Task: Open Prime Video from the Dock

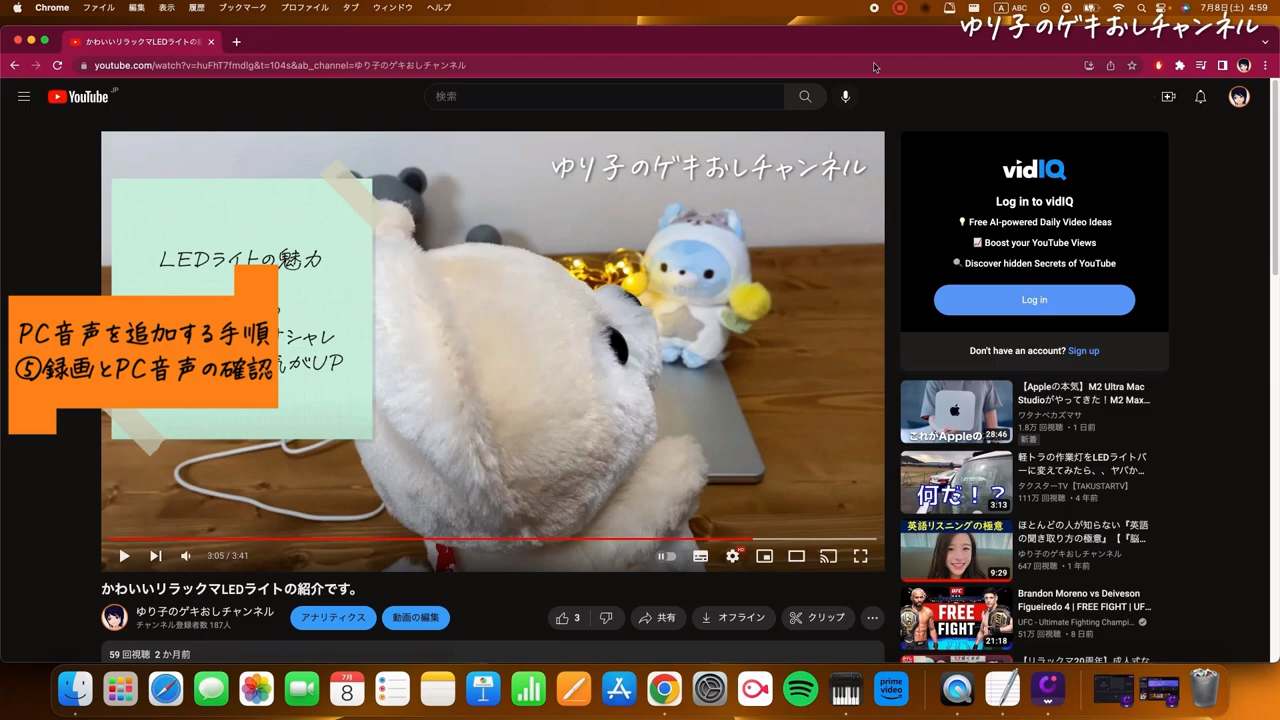Action: tap(891, 689)
